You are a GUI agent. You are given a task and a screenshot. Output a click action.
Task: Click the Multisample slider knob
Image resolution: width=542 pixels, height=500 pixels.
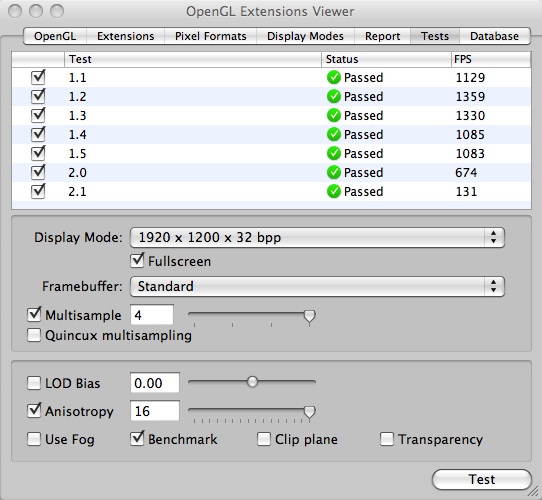(309, 316)
